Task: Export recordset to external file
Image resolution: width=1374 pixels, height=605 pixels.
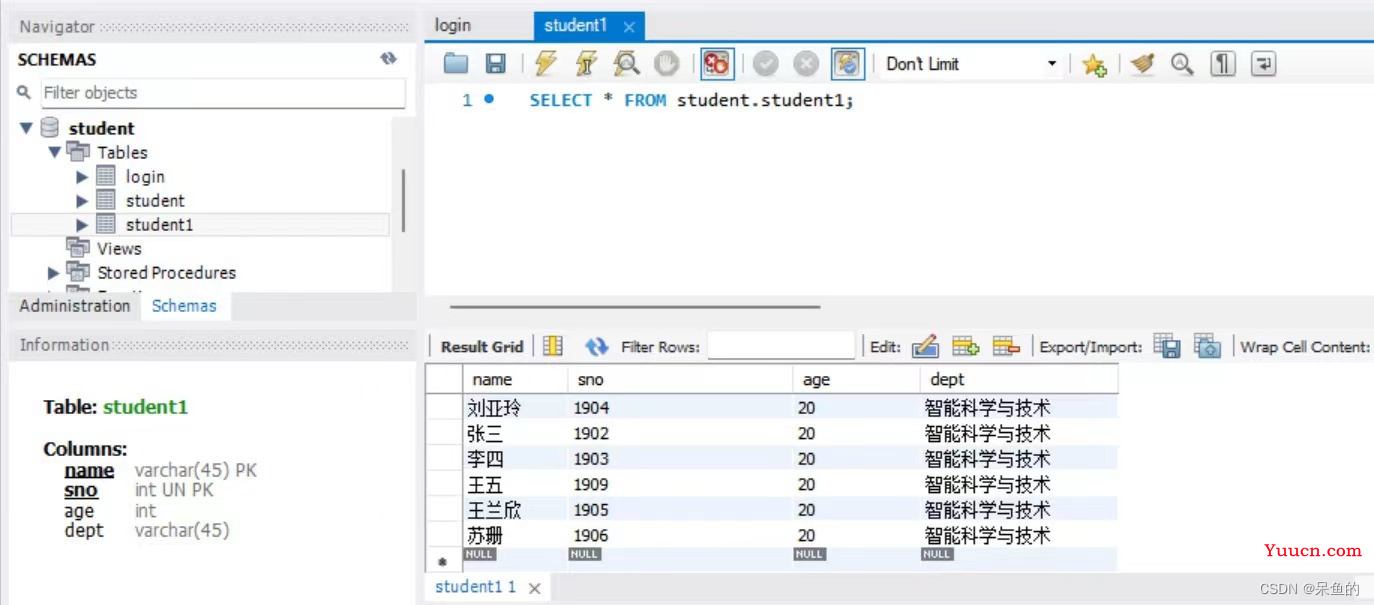Action: (1167, 346)
